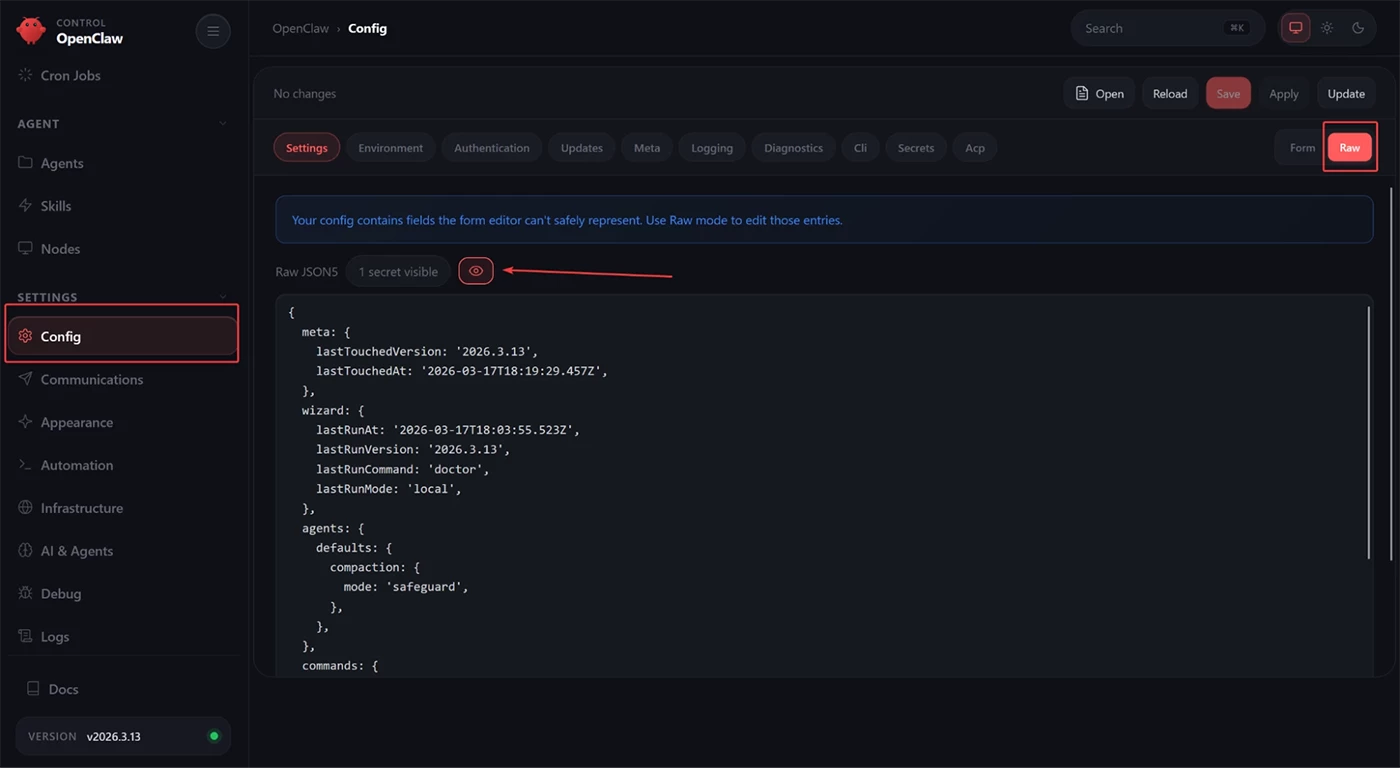Switch the editor to Raw mode
Viewport: 1400px width, 768px height.
[1349, 148]
